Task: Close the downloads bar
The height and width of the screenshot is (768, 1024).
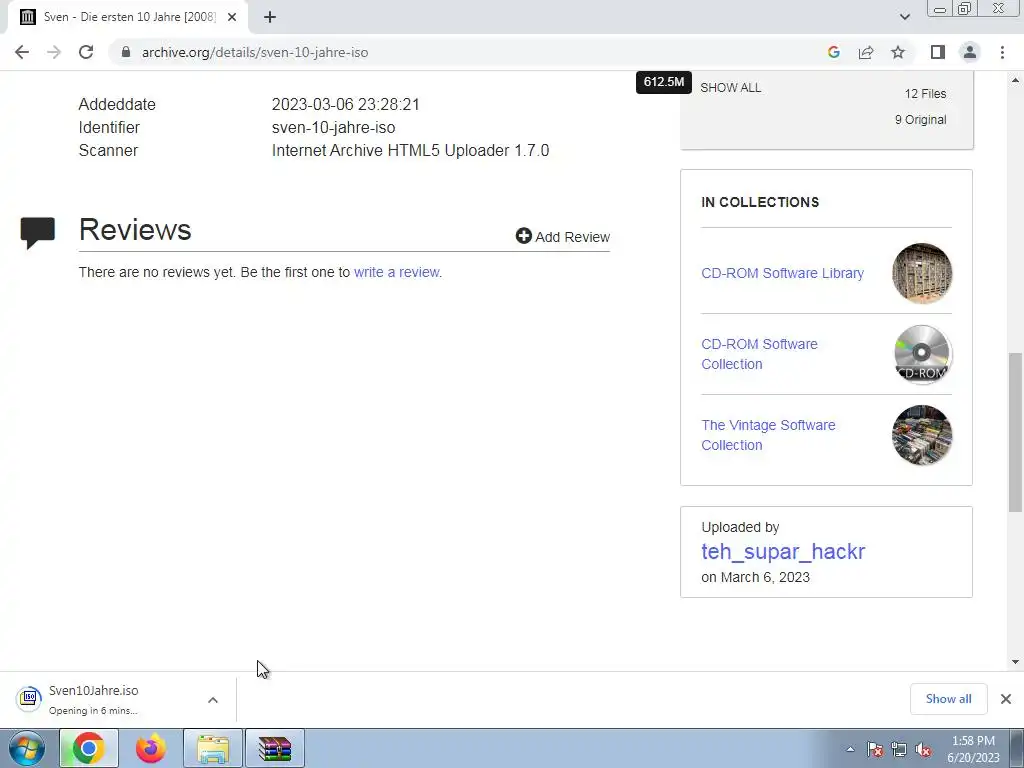Action: pyautogui.click(x=1006, y=699)
